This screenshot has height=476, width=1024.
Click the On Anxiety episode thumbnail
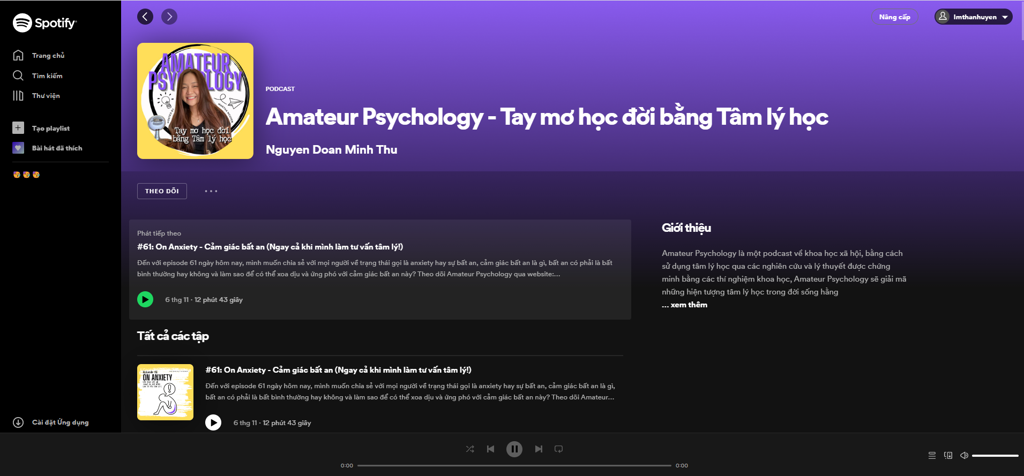coord(165,392)
